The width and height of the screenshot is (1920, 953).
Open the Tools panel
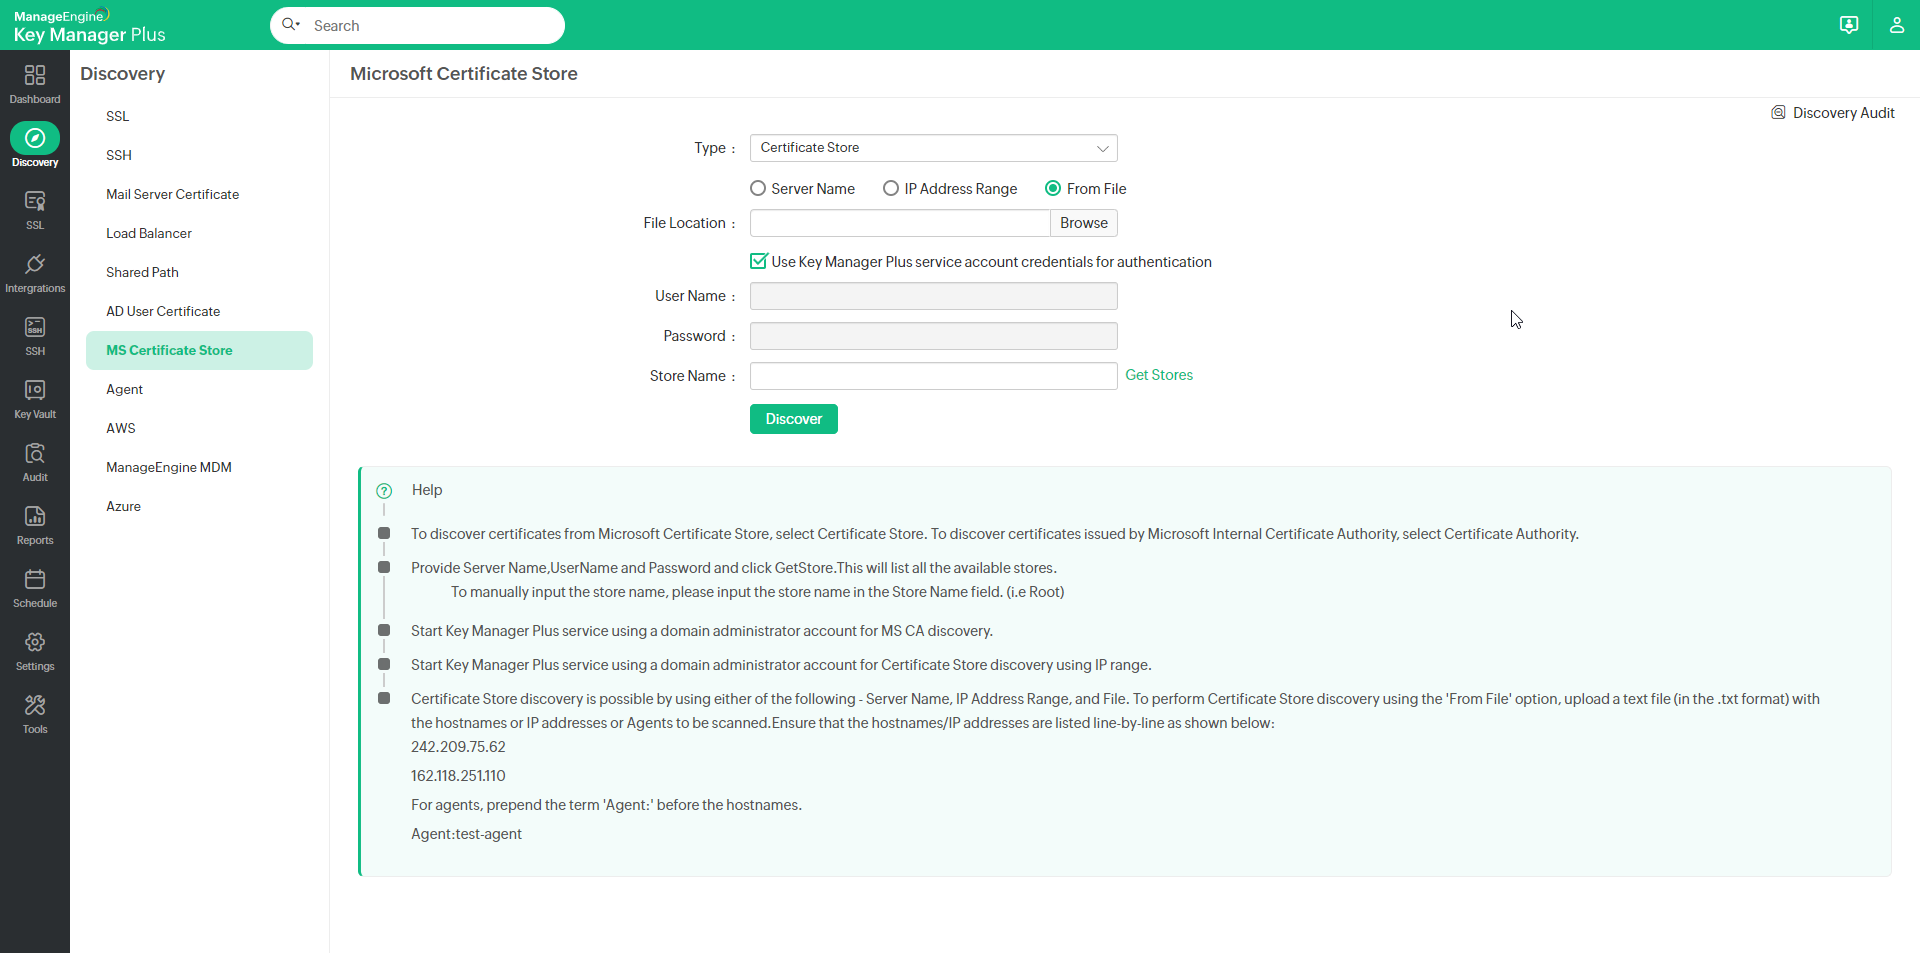coord(35,712)
